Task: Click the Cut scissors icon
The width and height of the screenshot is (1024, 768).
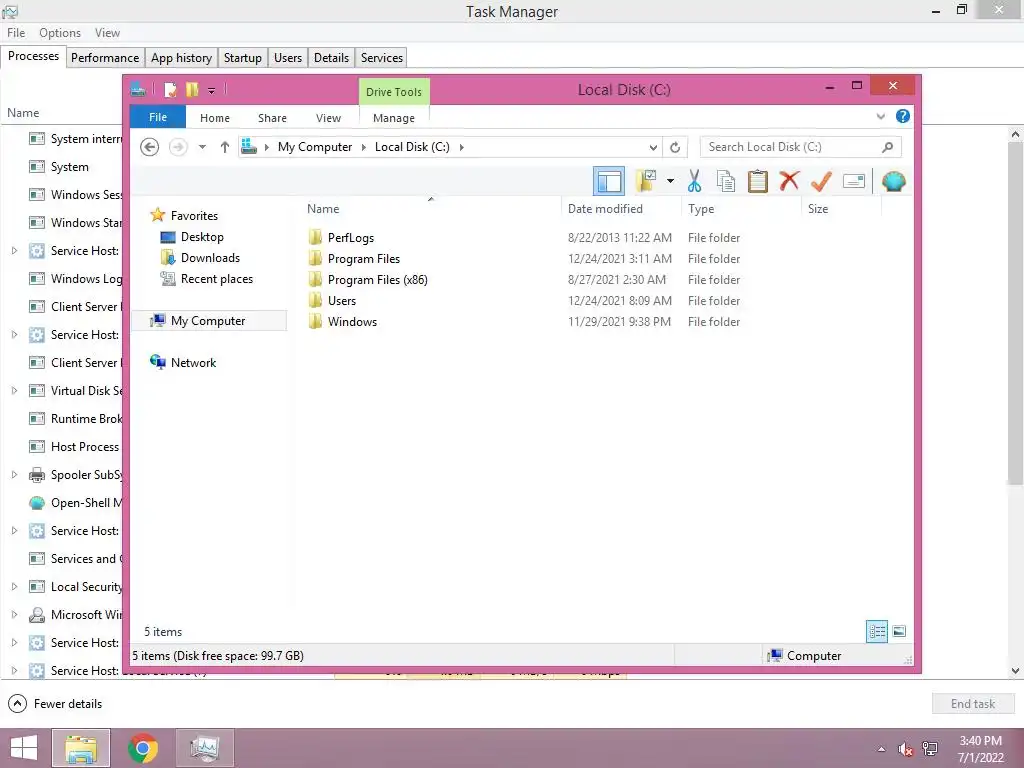Action: click(694, 181)
